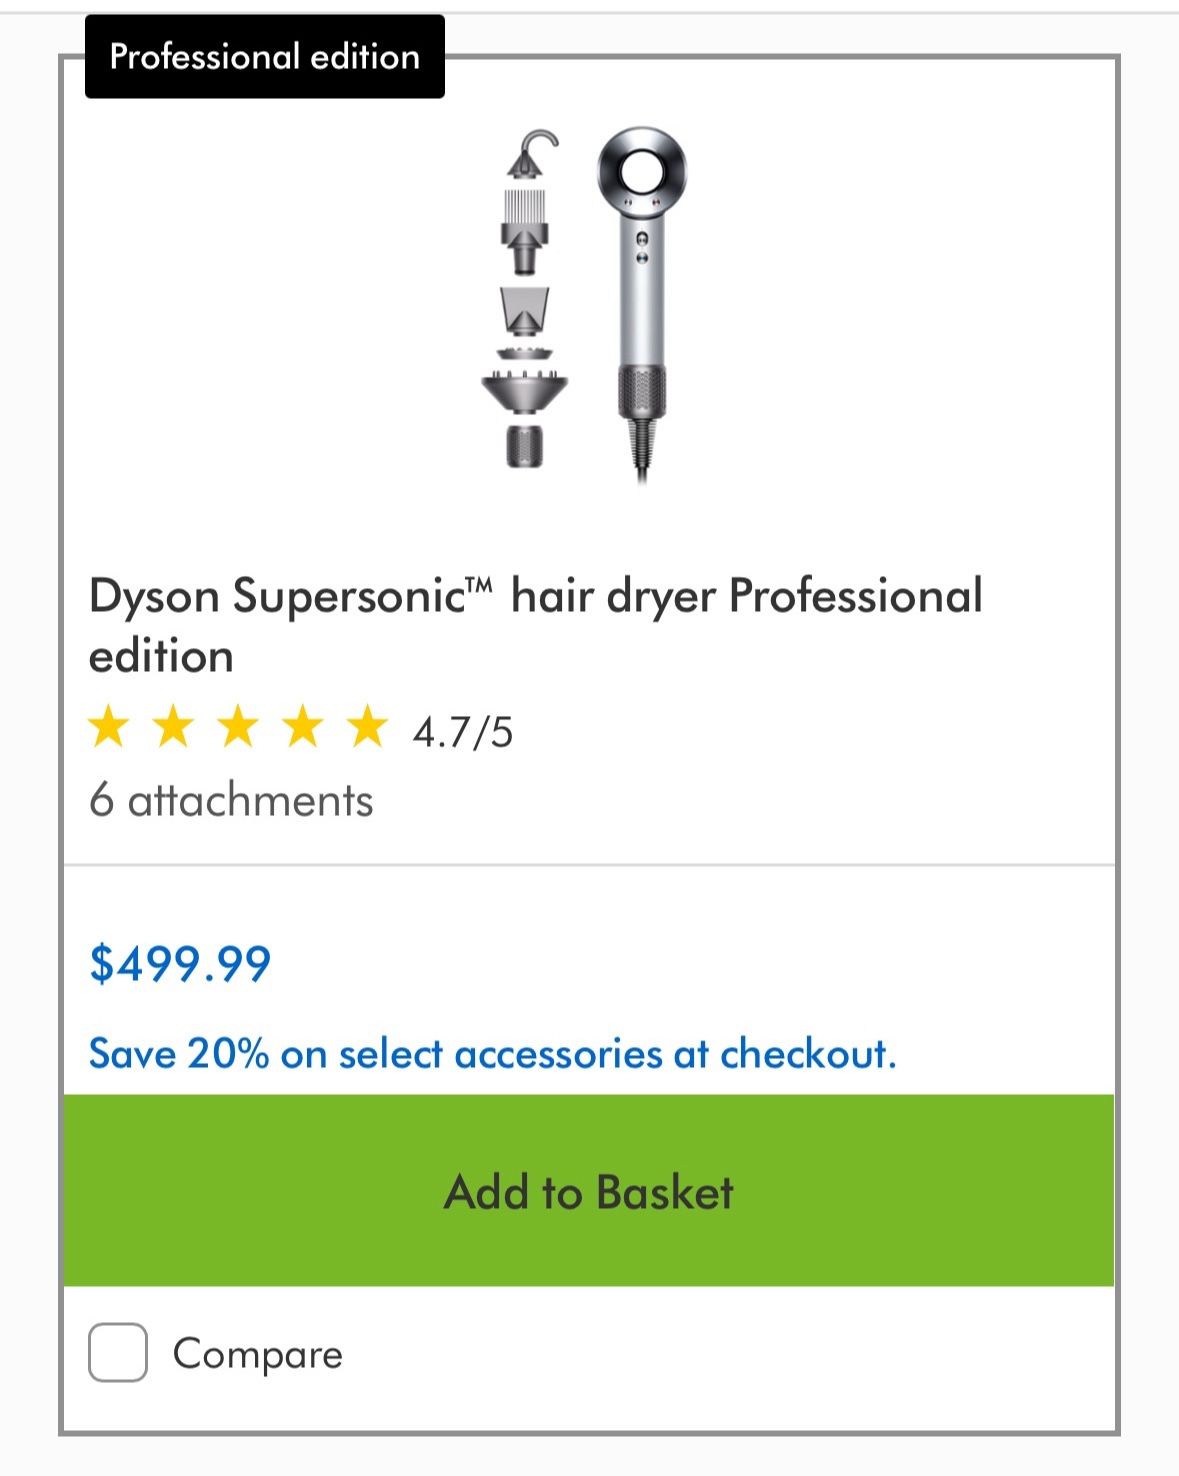
Task: Click the Professional edition badge
Action: pos(264,57)
